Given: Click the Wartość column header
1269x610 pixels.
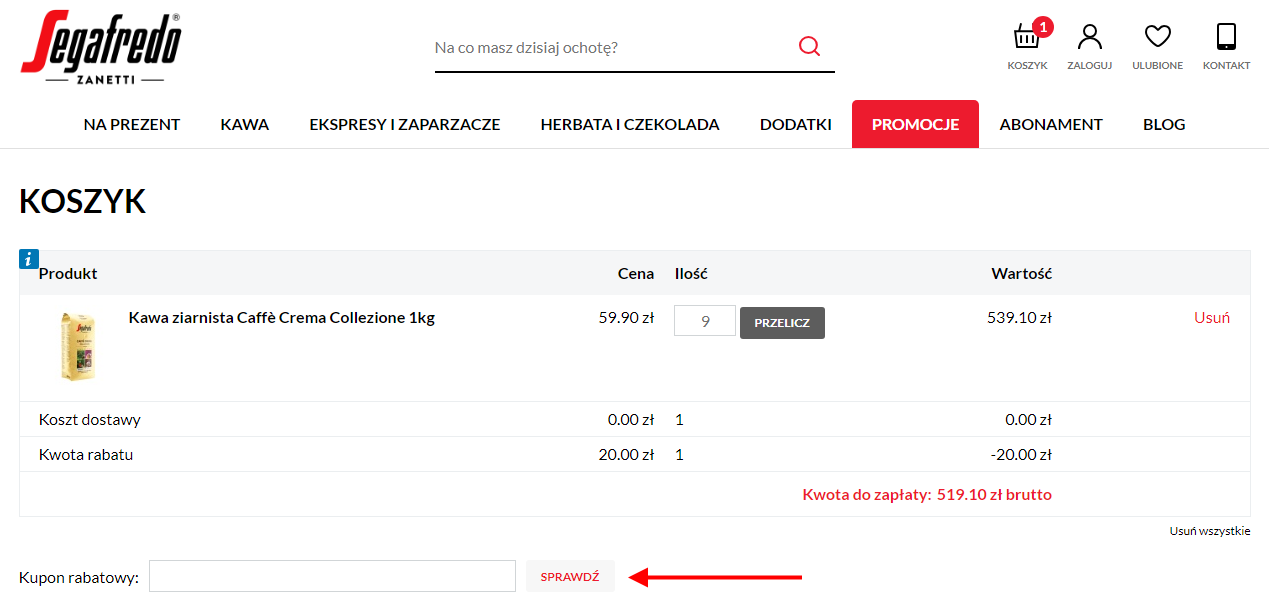Looking at the screenshot, I should [x=1022, y=273].
